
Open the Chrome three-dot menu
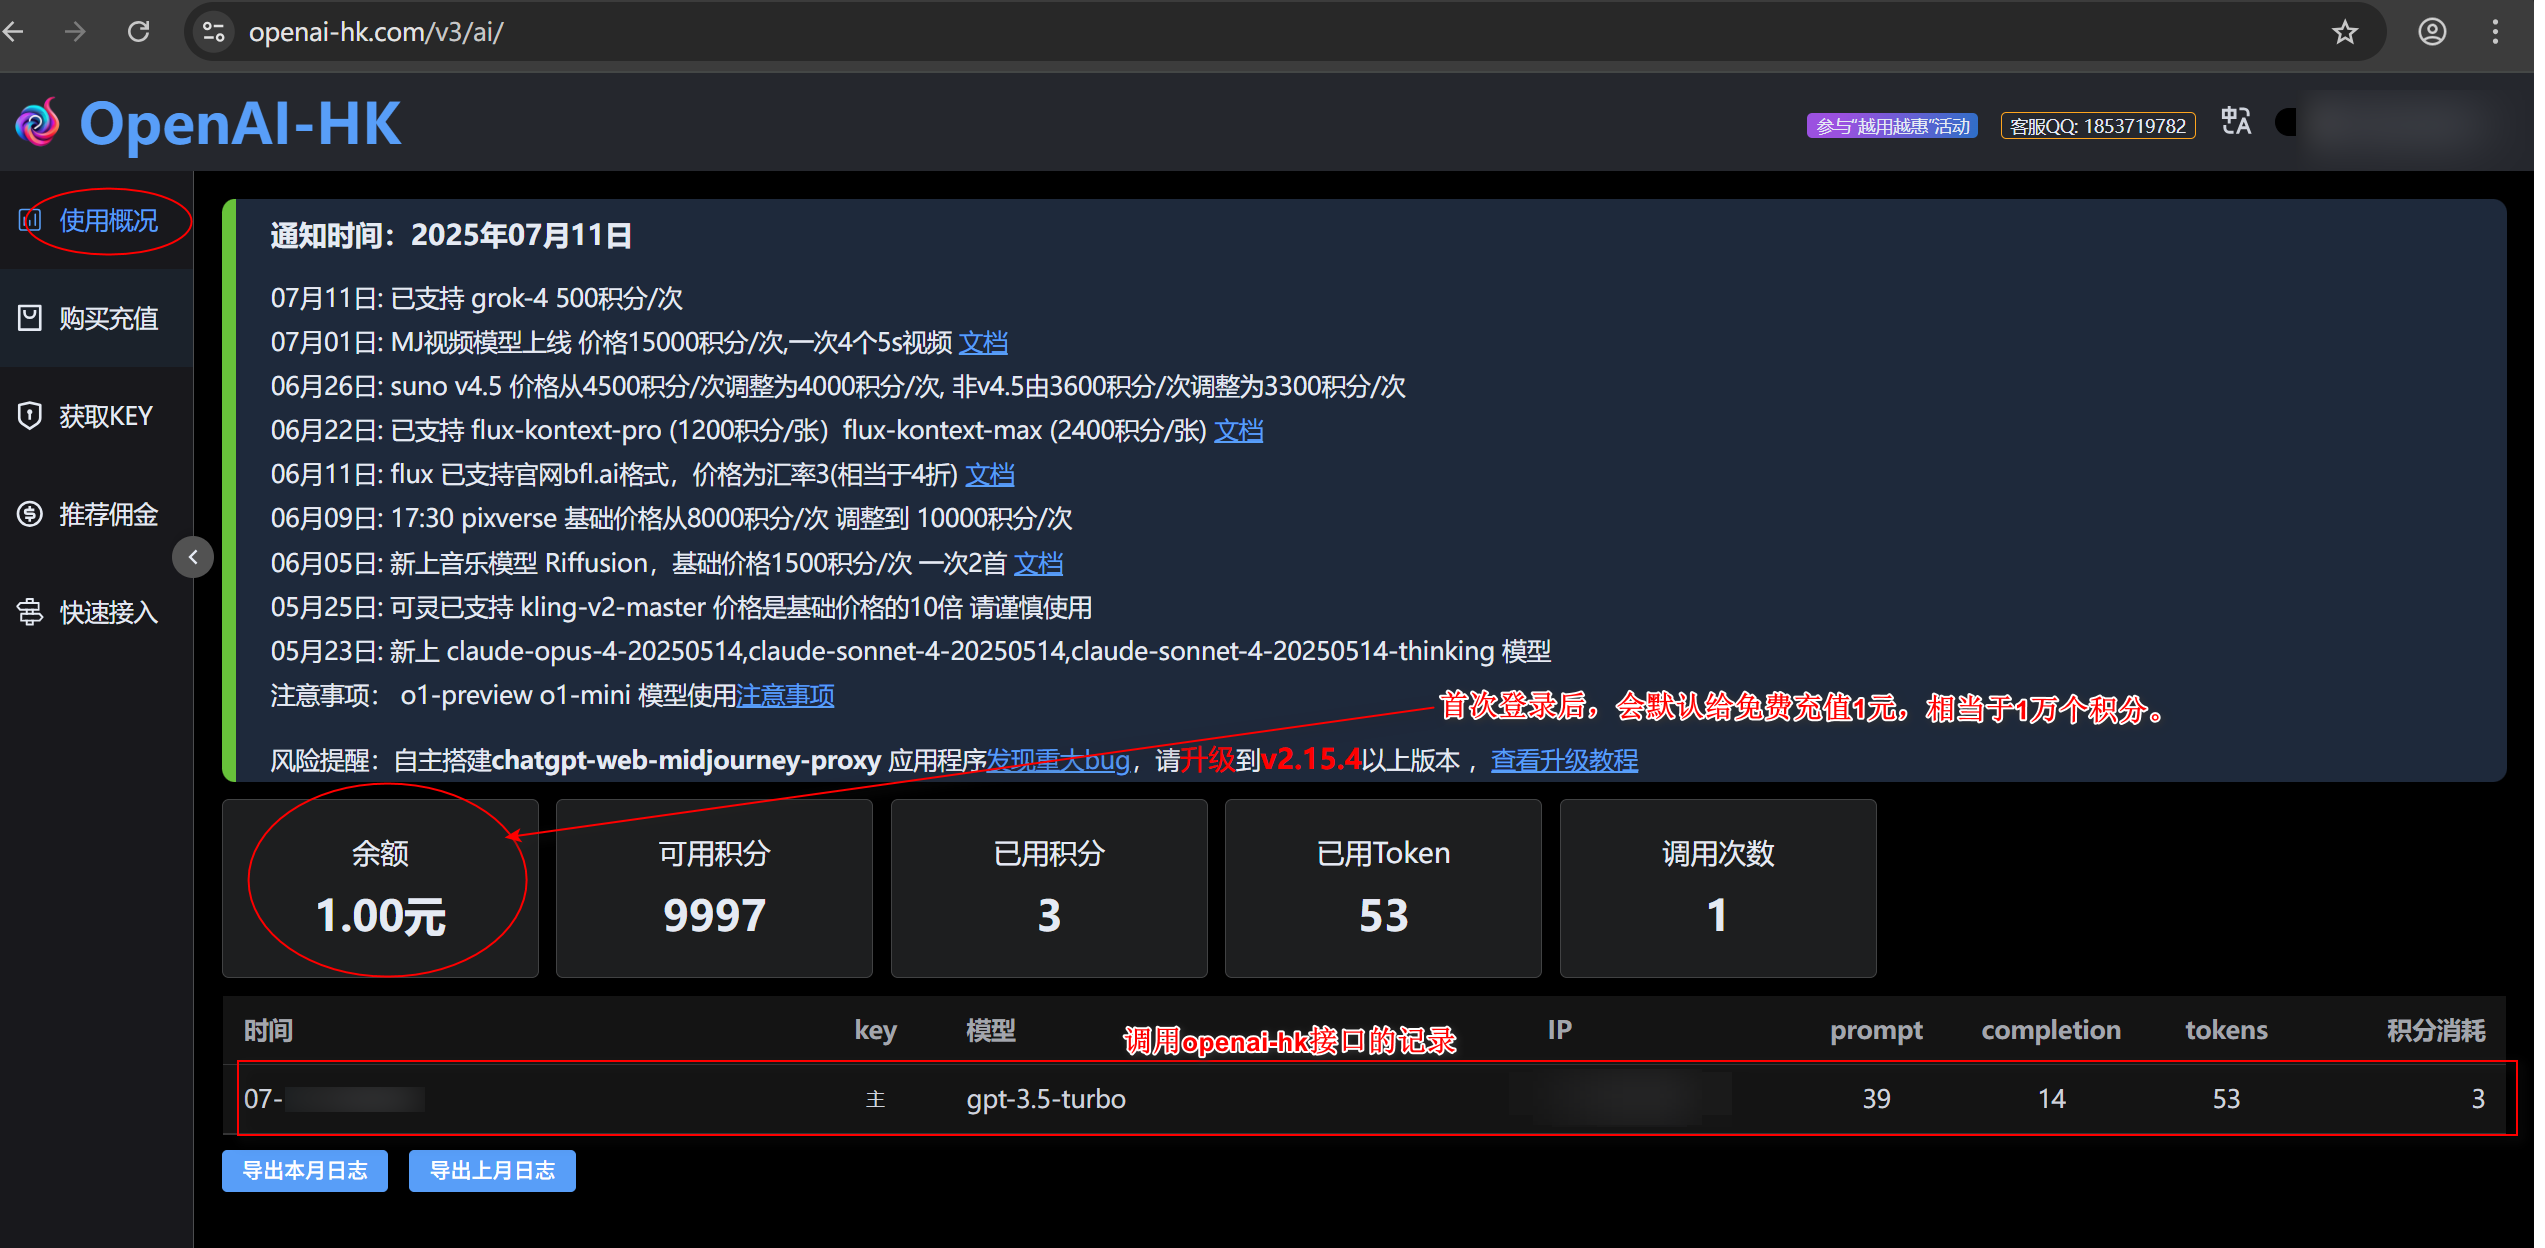[2494, 31]
